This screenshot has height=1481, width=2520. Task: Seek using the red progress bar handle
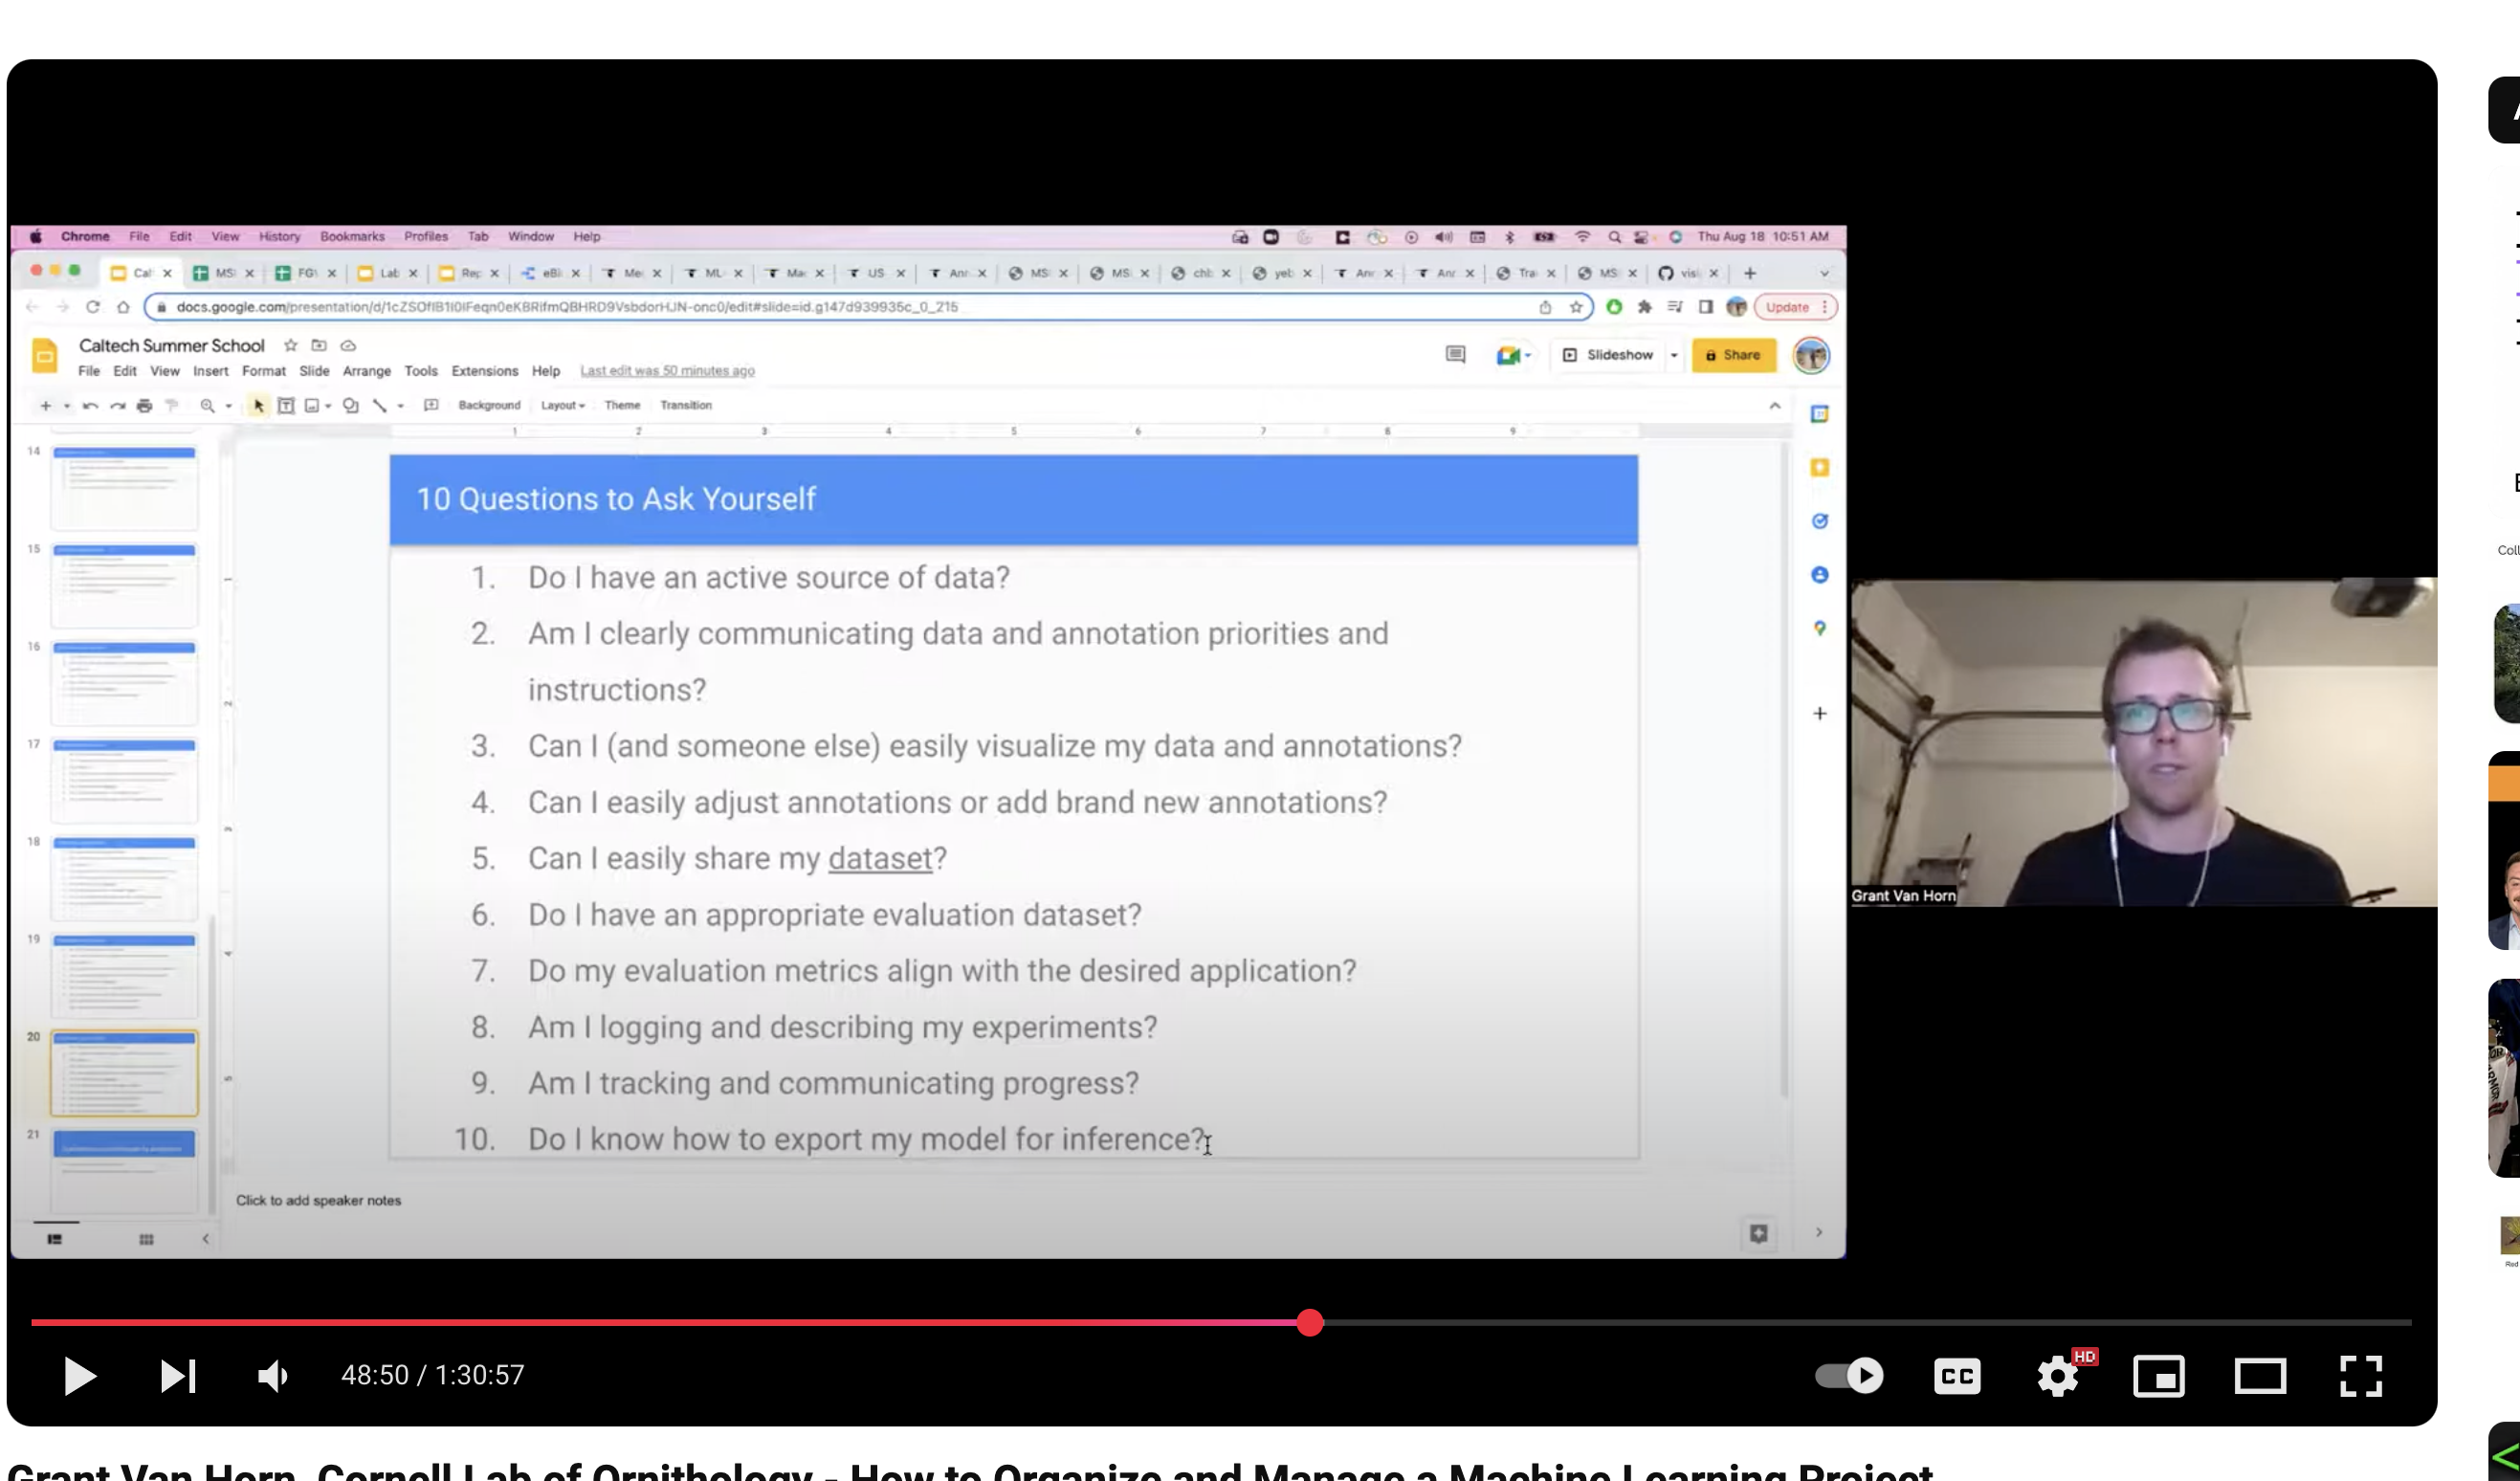click(1310, 1322)
